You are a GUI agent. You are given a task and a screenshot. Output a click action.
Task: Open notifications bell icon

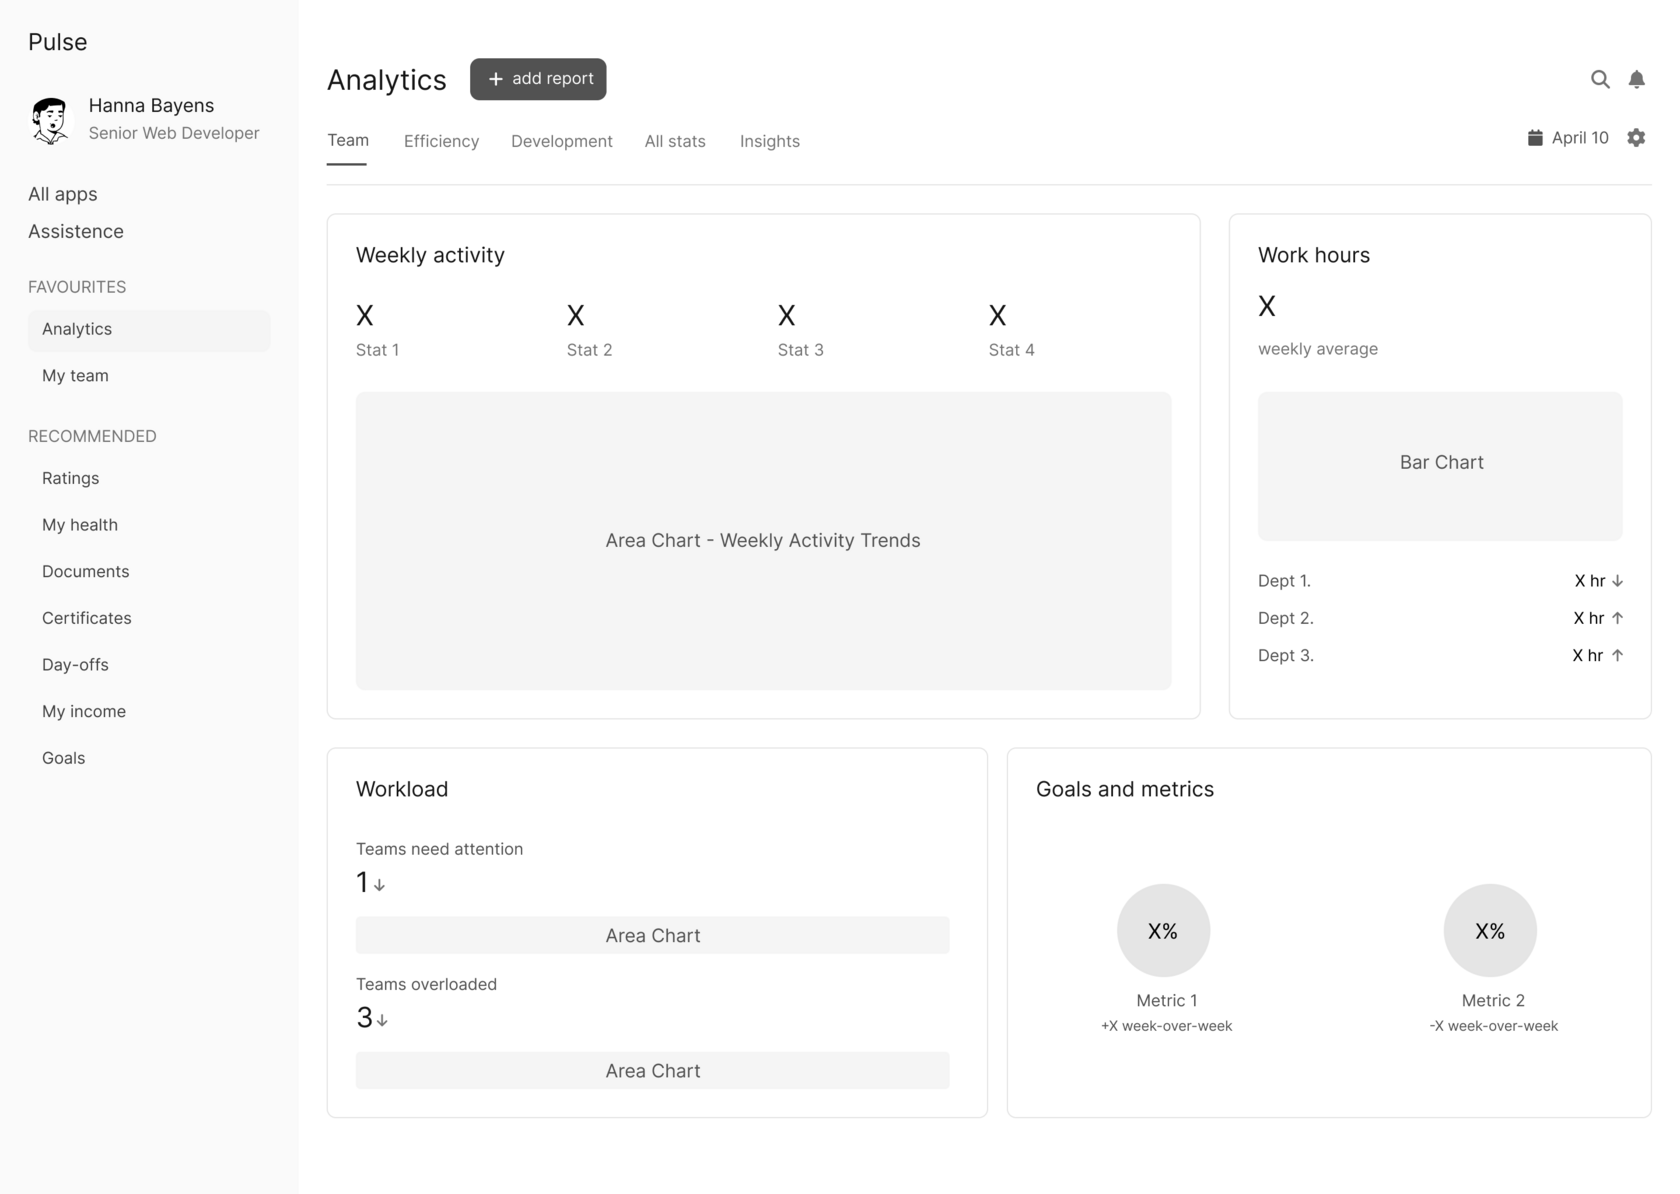point(1636,79)
